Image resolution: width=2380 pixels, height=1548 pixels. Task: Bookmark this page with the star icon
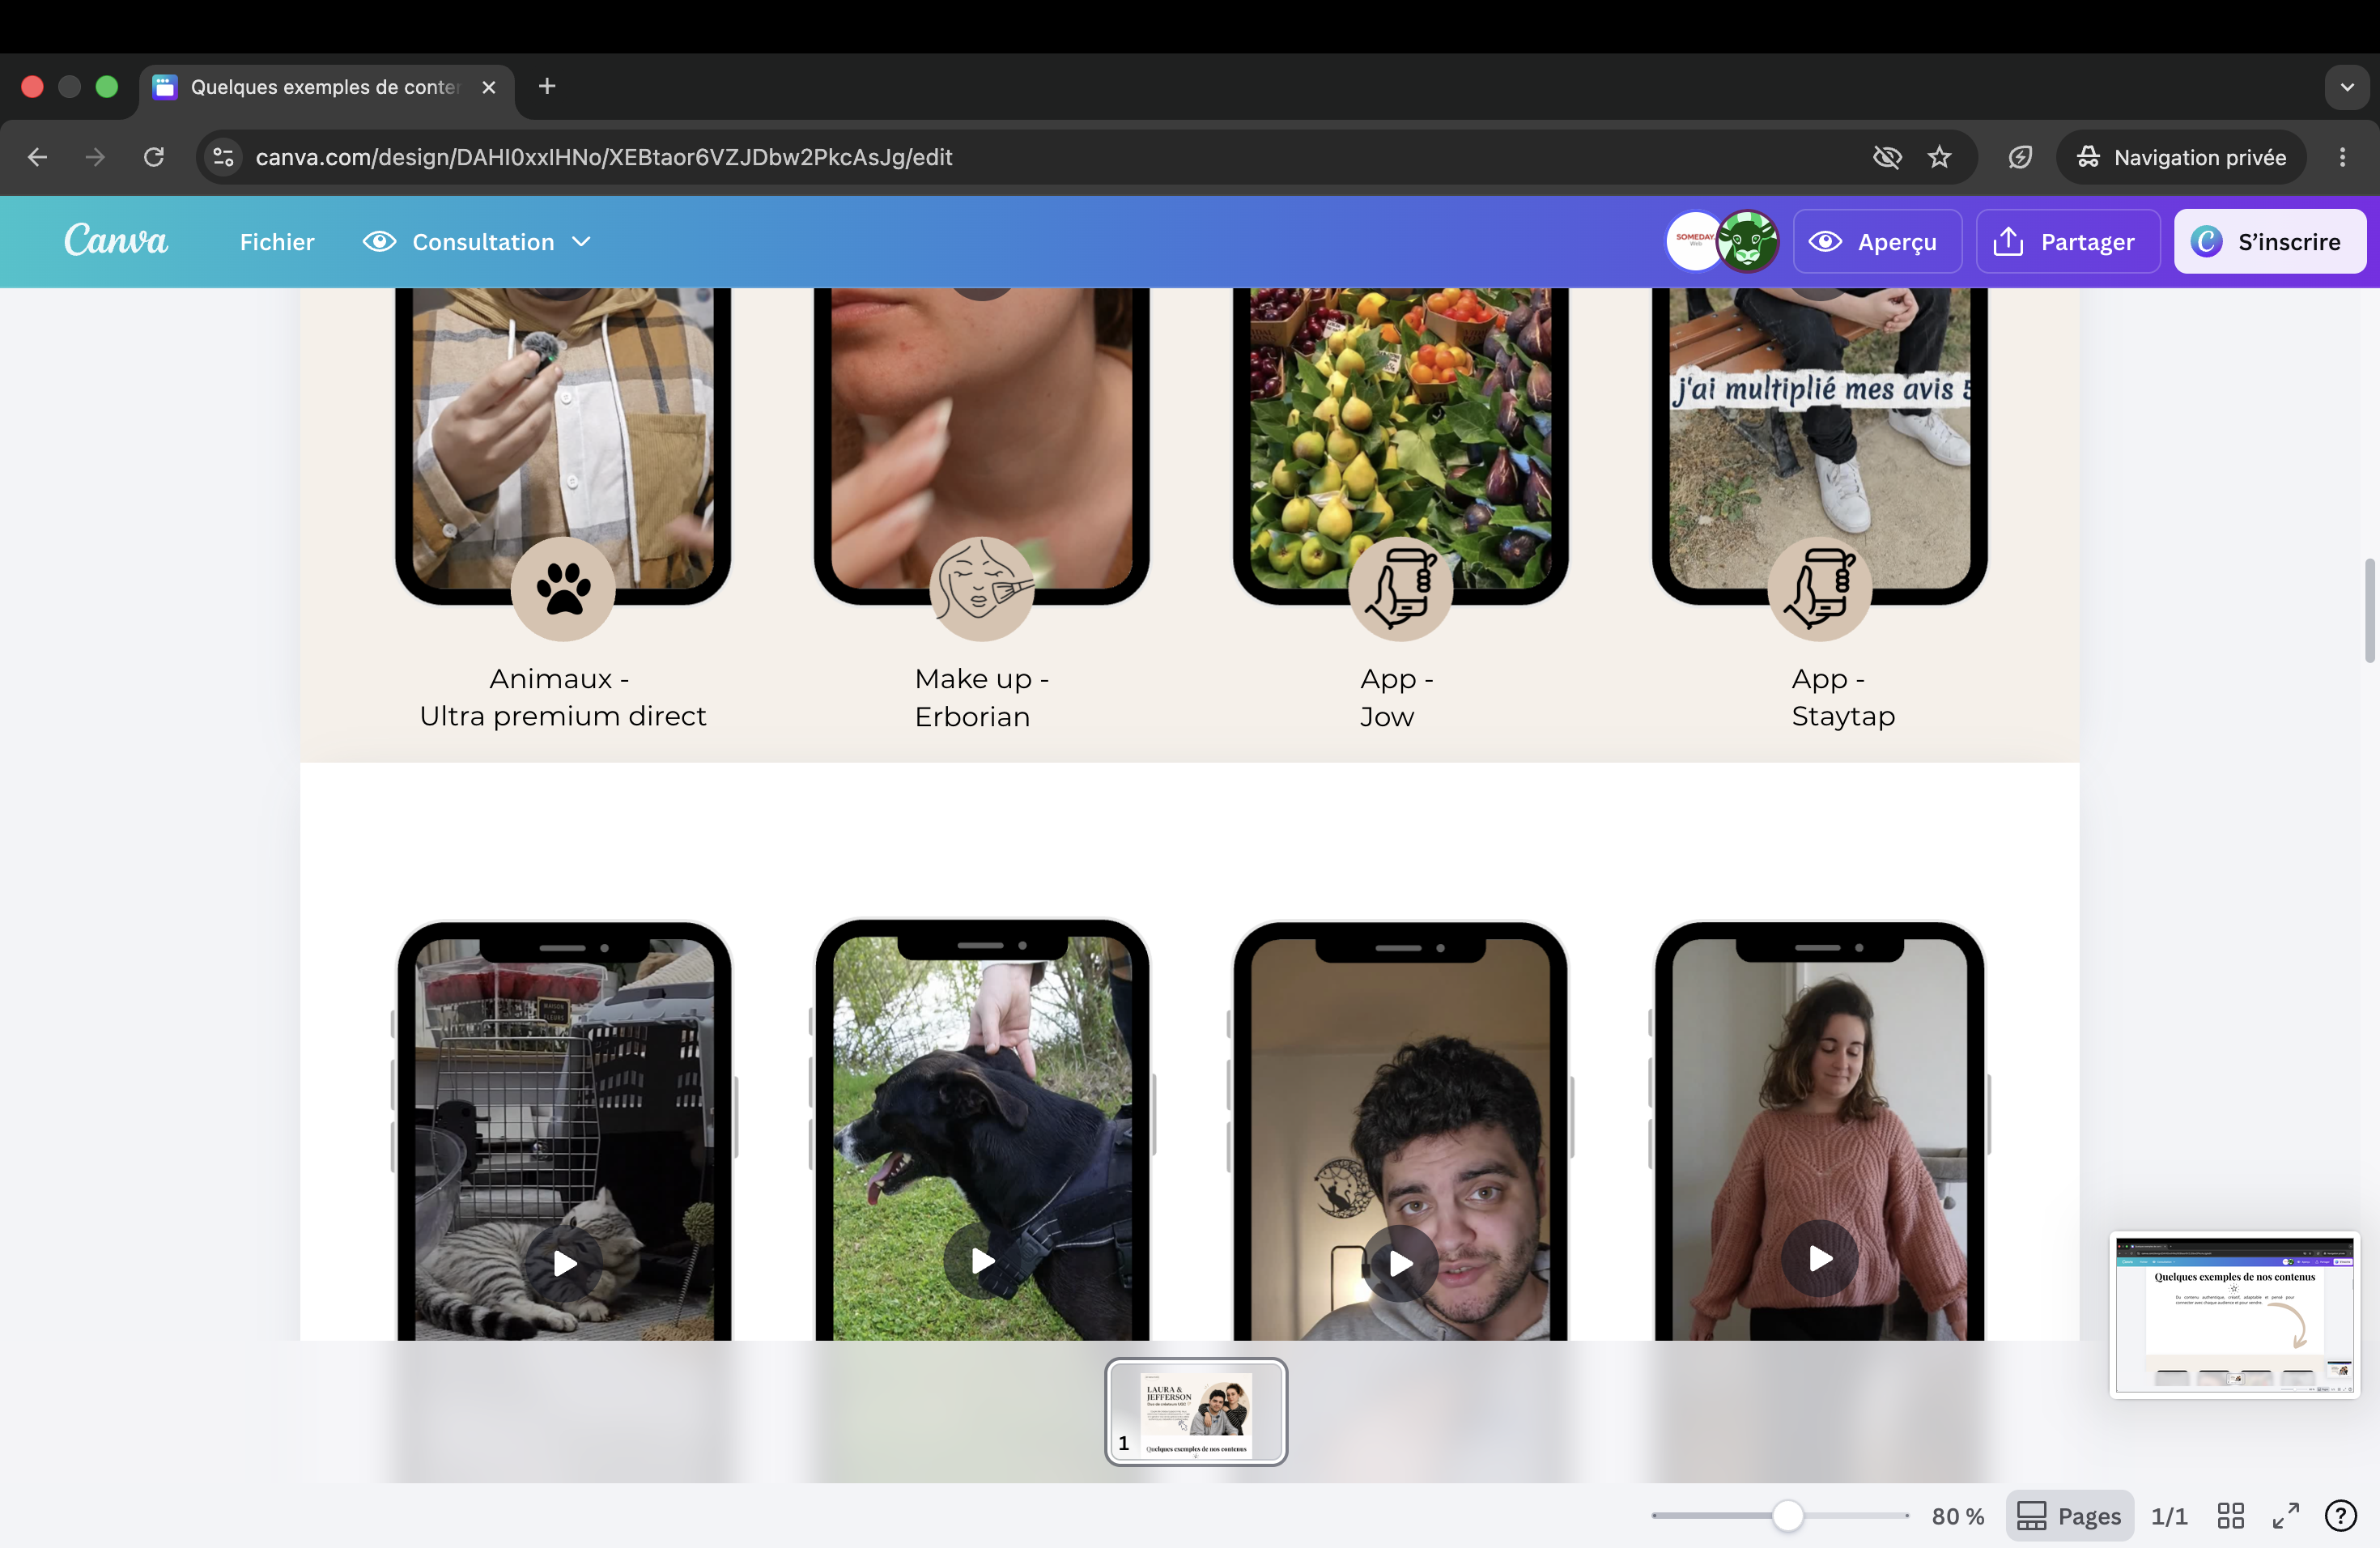[x=1940, y=157]
